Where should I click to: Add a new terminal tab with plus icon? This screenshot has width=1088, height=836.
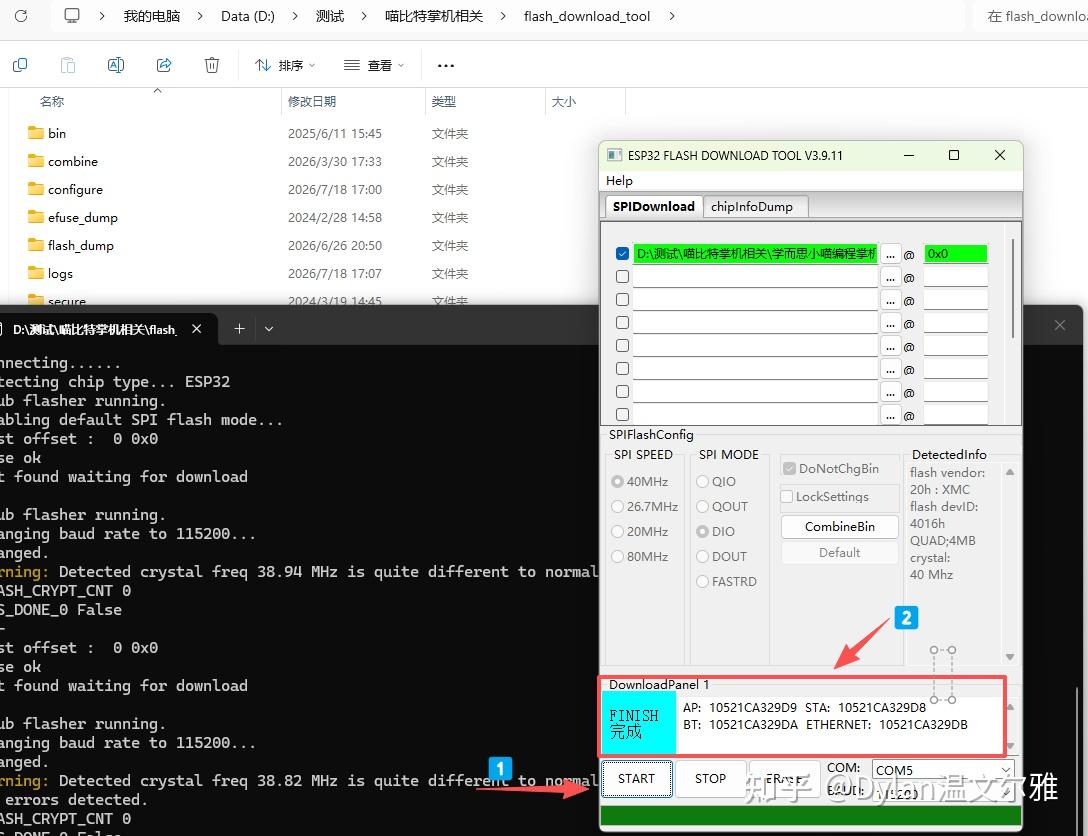239,328
